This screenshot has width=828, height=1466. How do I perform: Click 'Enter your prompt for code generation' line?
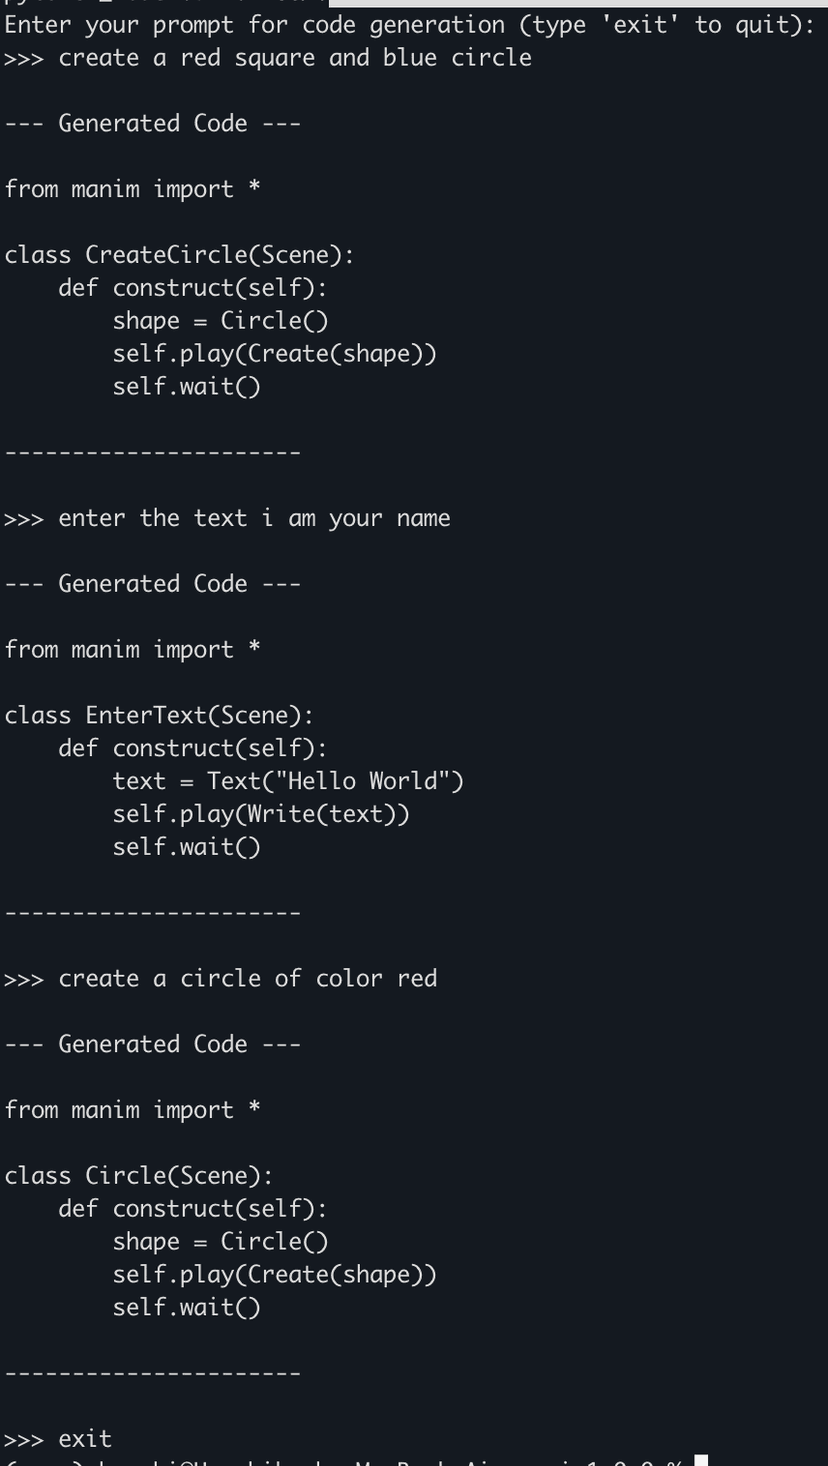pyautogui.click(x=410, y=25)
